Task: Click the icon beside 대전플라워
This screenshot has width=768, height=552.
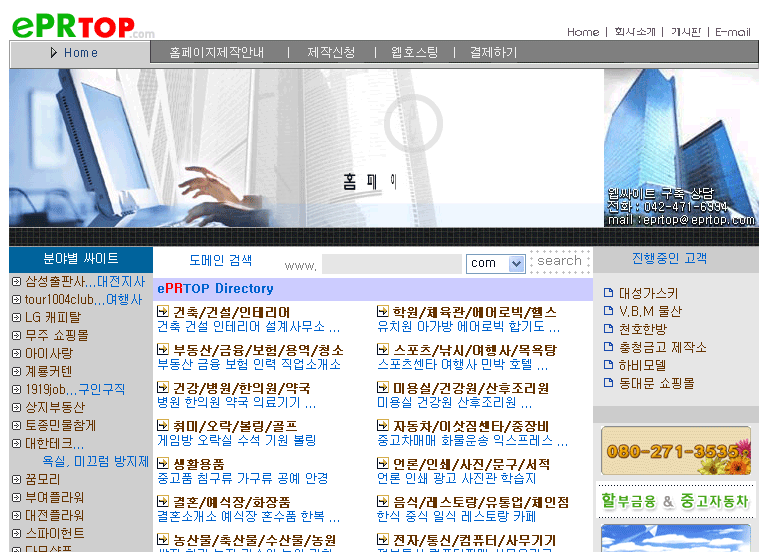Action: tap(16, 516)
